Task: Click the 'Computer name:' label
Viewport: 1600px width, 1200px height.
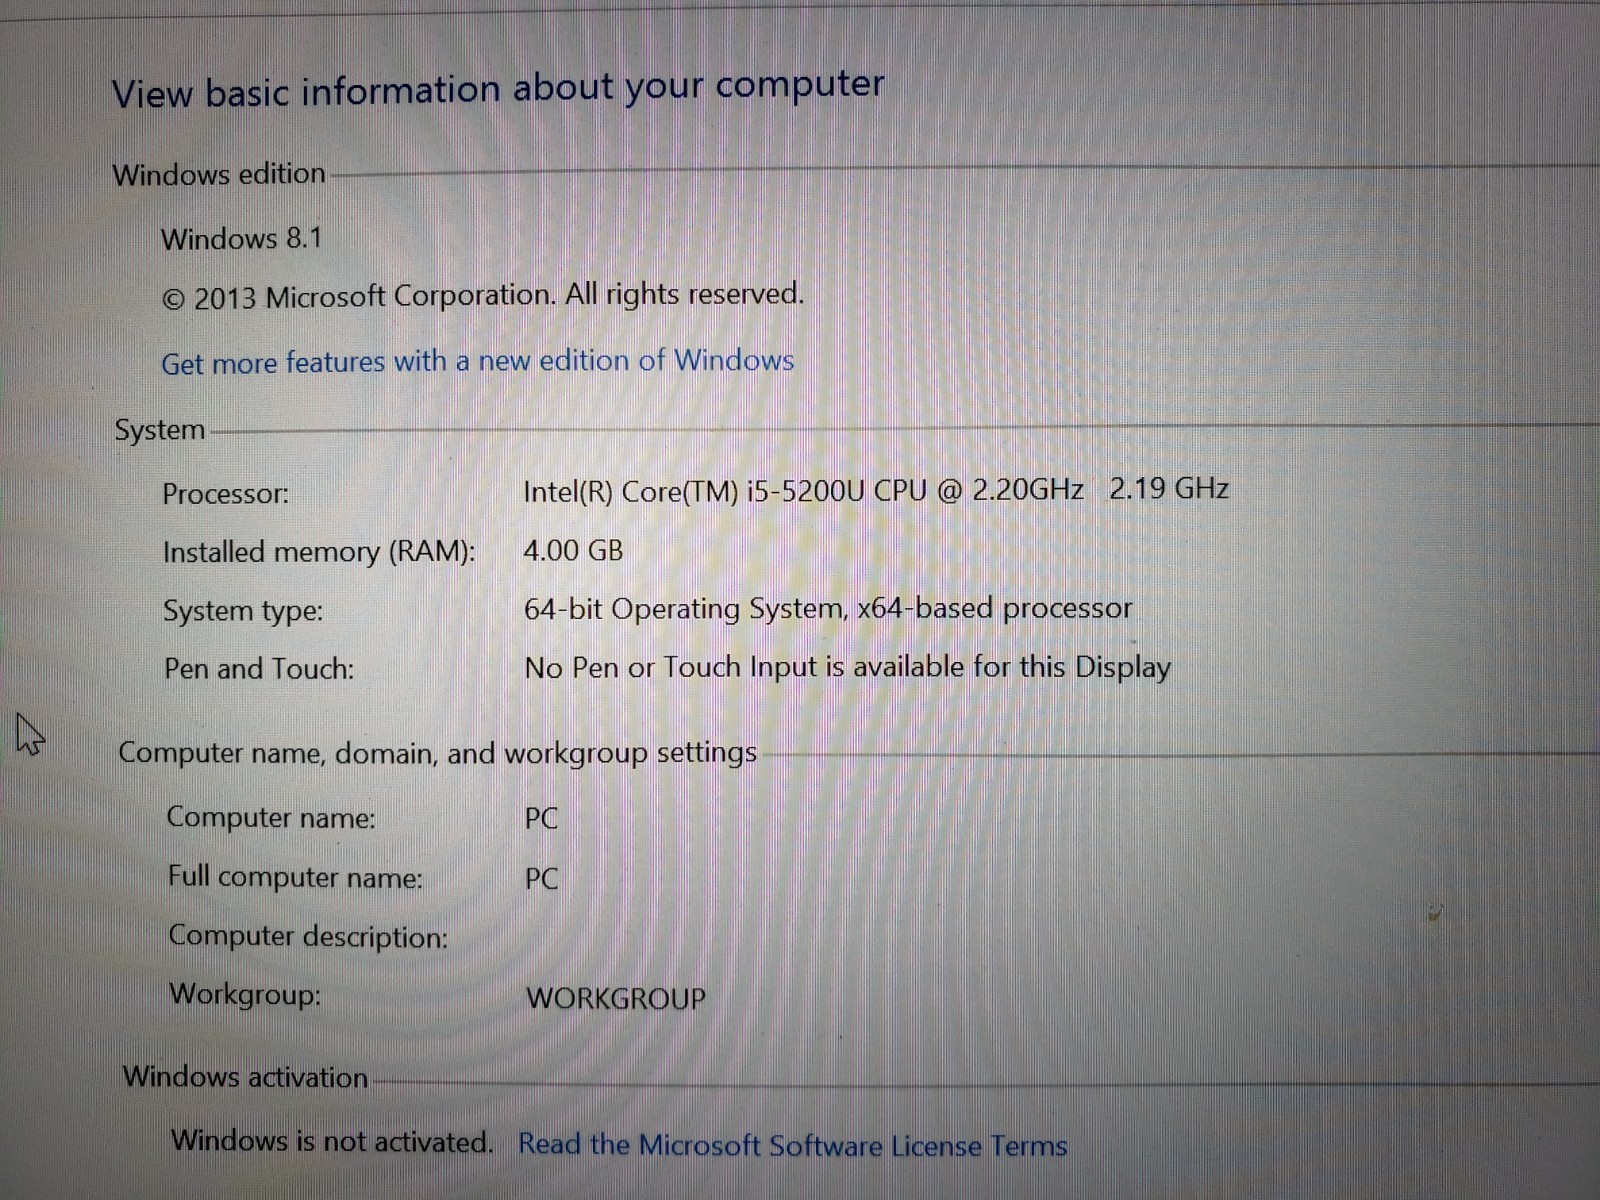Action: click(x=271, y=818)
